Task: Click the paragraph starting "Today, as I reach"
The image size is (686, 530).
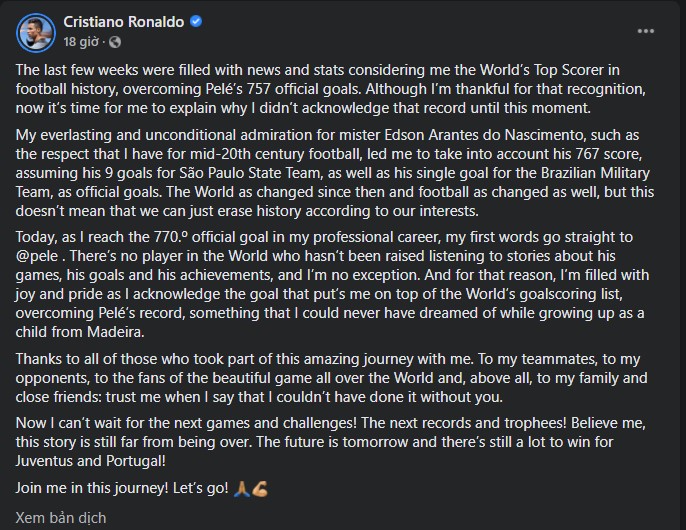Action: [x=332, y=284]
